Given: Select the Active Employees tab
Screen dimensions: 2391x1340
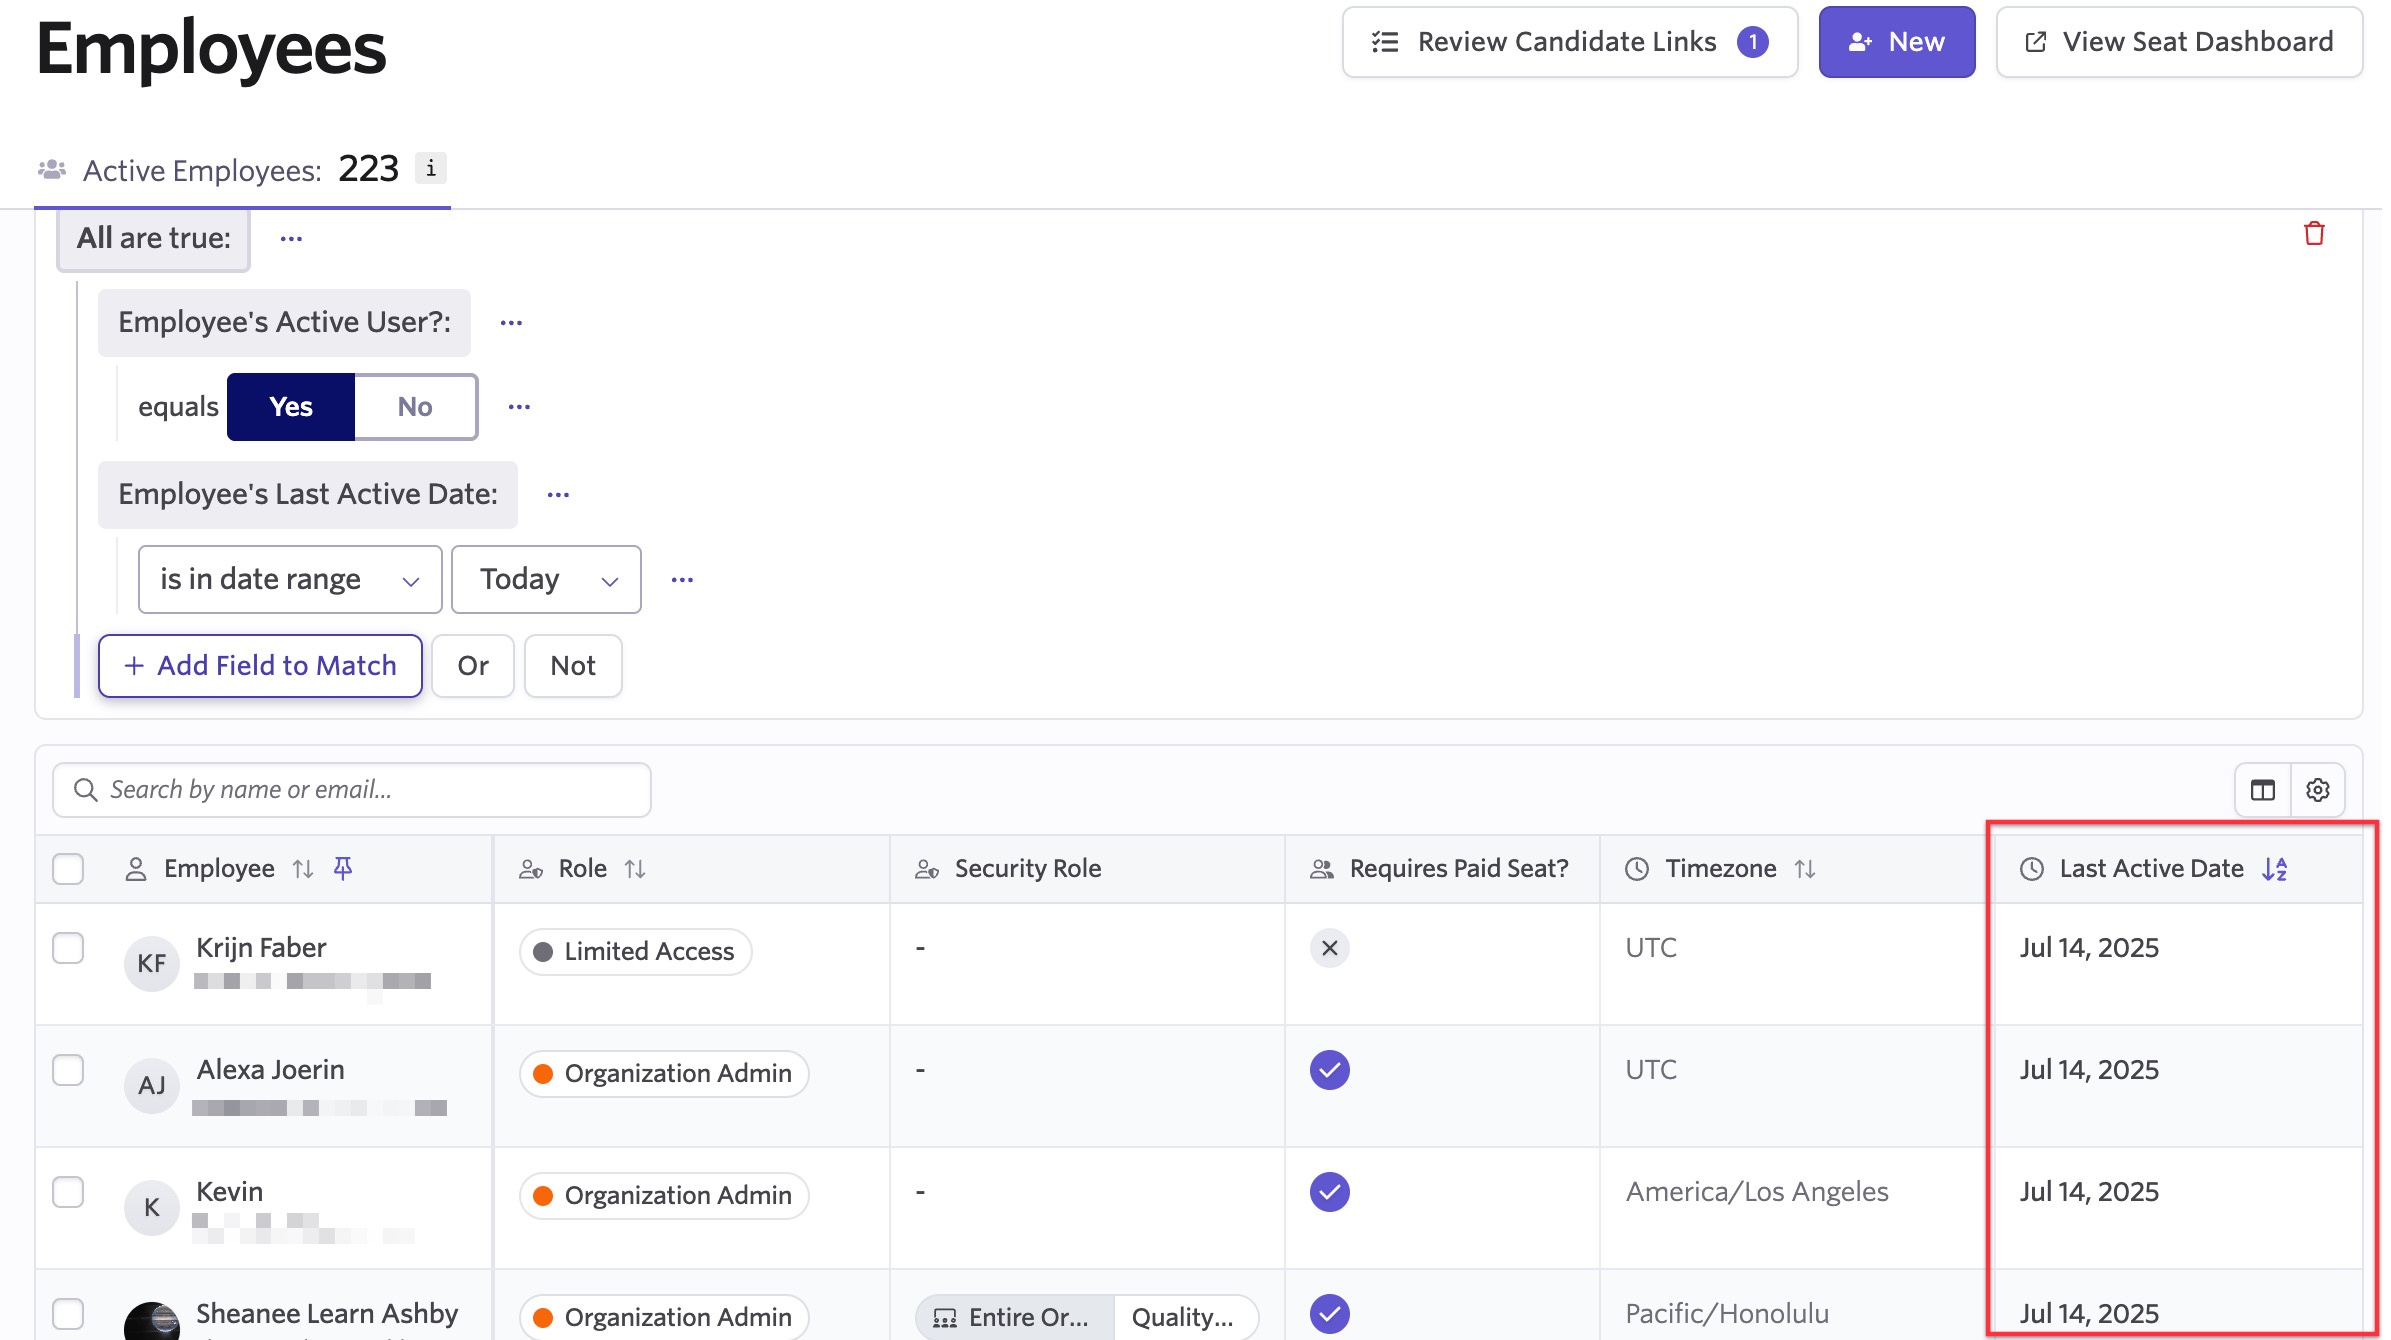Looking at the screenshot, I should pyautogui.click(x=242, y=170).
